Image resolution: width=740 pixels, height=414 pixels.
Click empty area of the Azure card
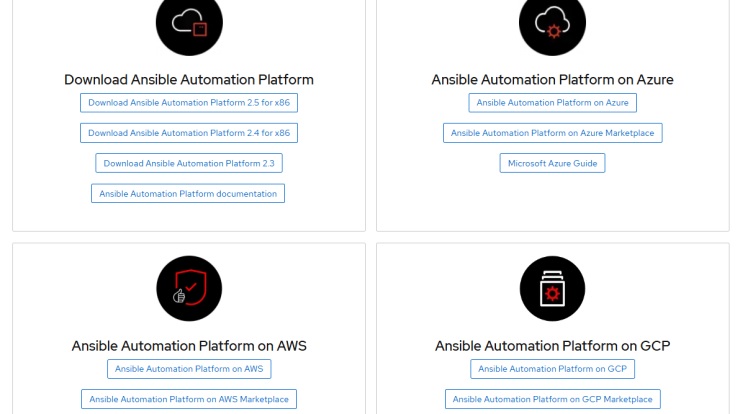coord(552,205)
